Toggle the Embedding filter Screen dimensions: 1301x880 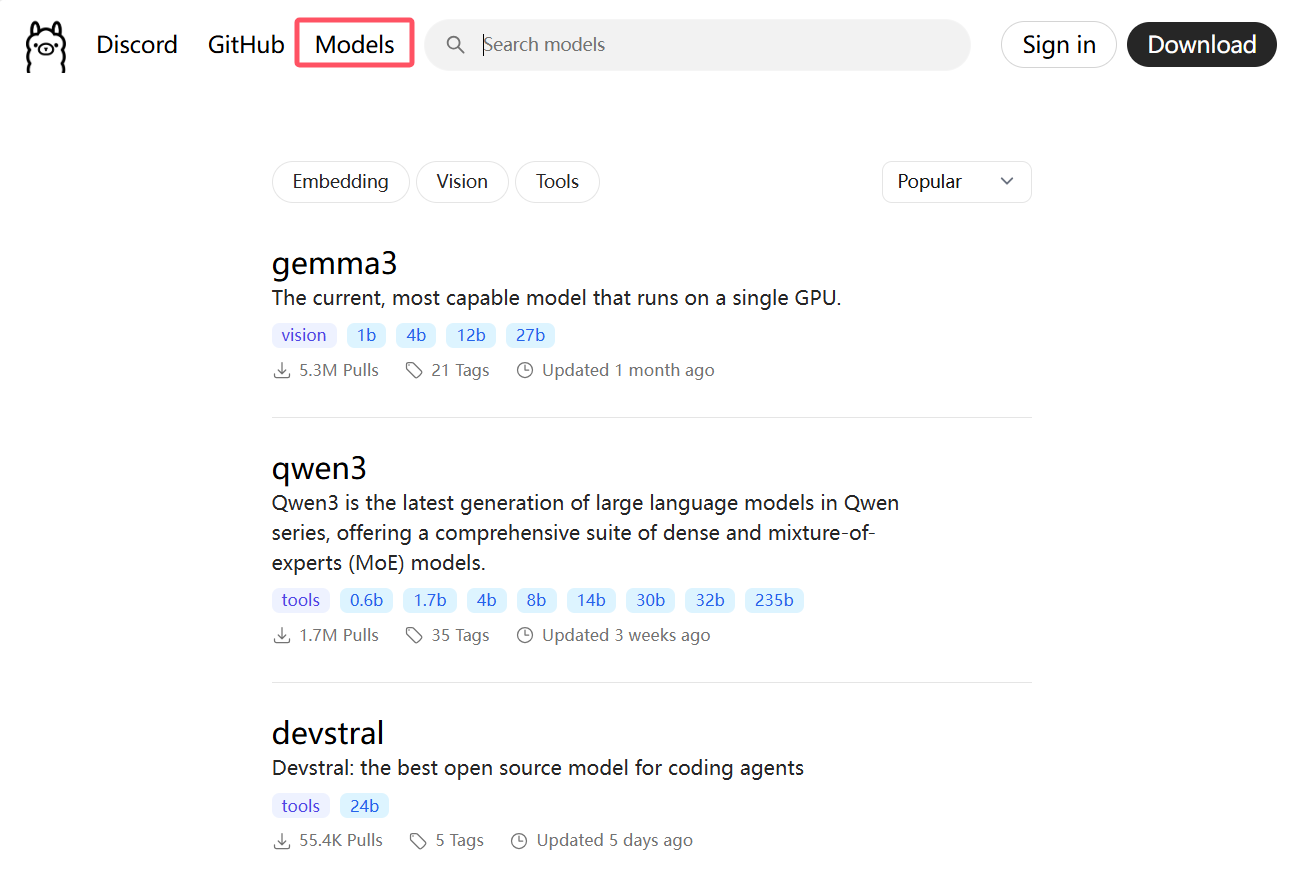pos(340,182)
